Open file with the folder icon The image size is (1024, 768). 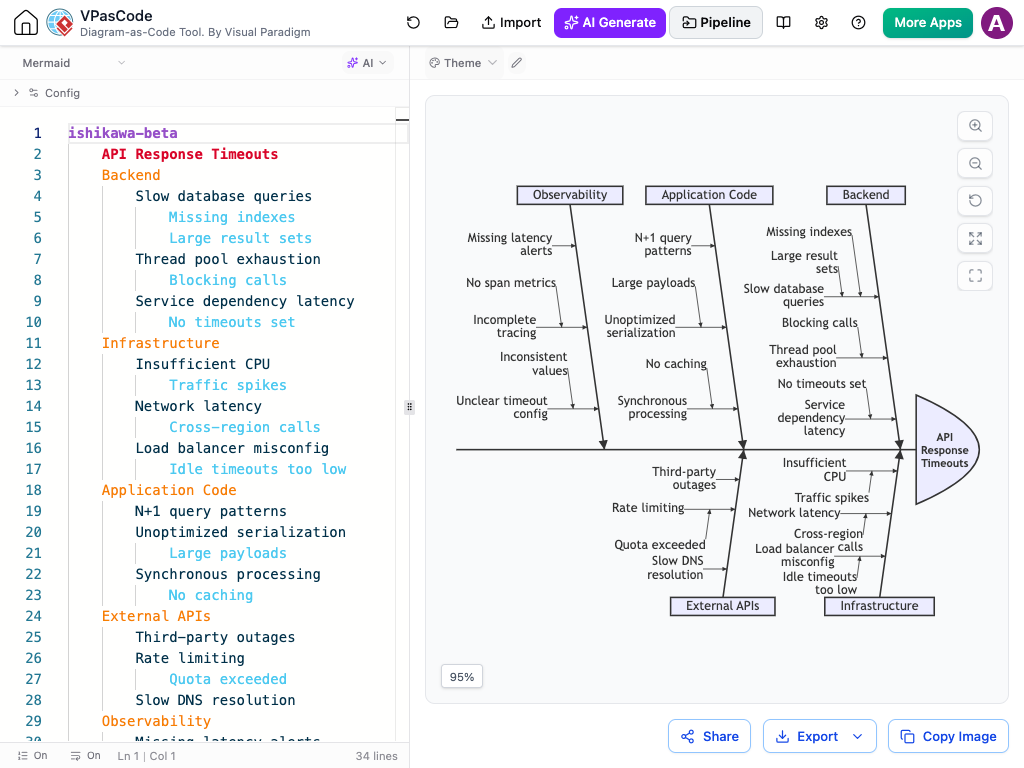pos(451,22)
